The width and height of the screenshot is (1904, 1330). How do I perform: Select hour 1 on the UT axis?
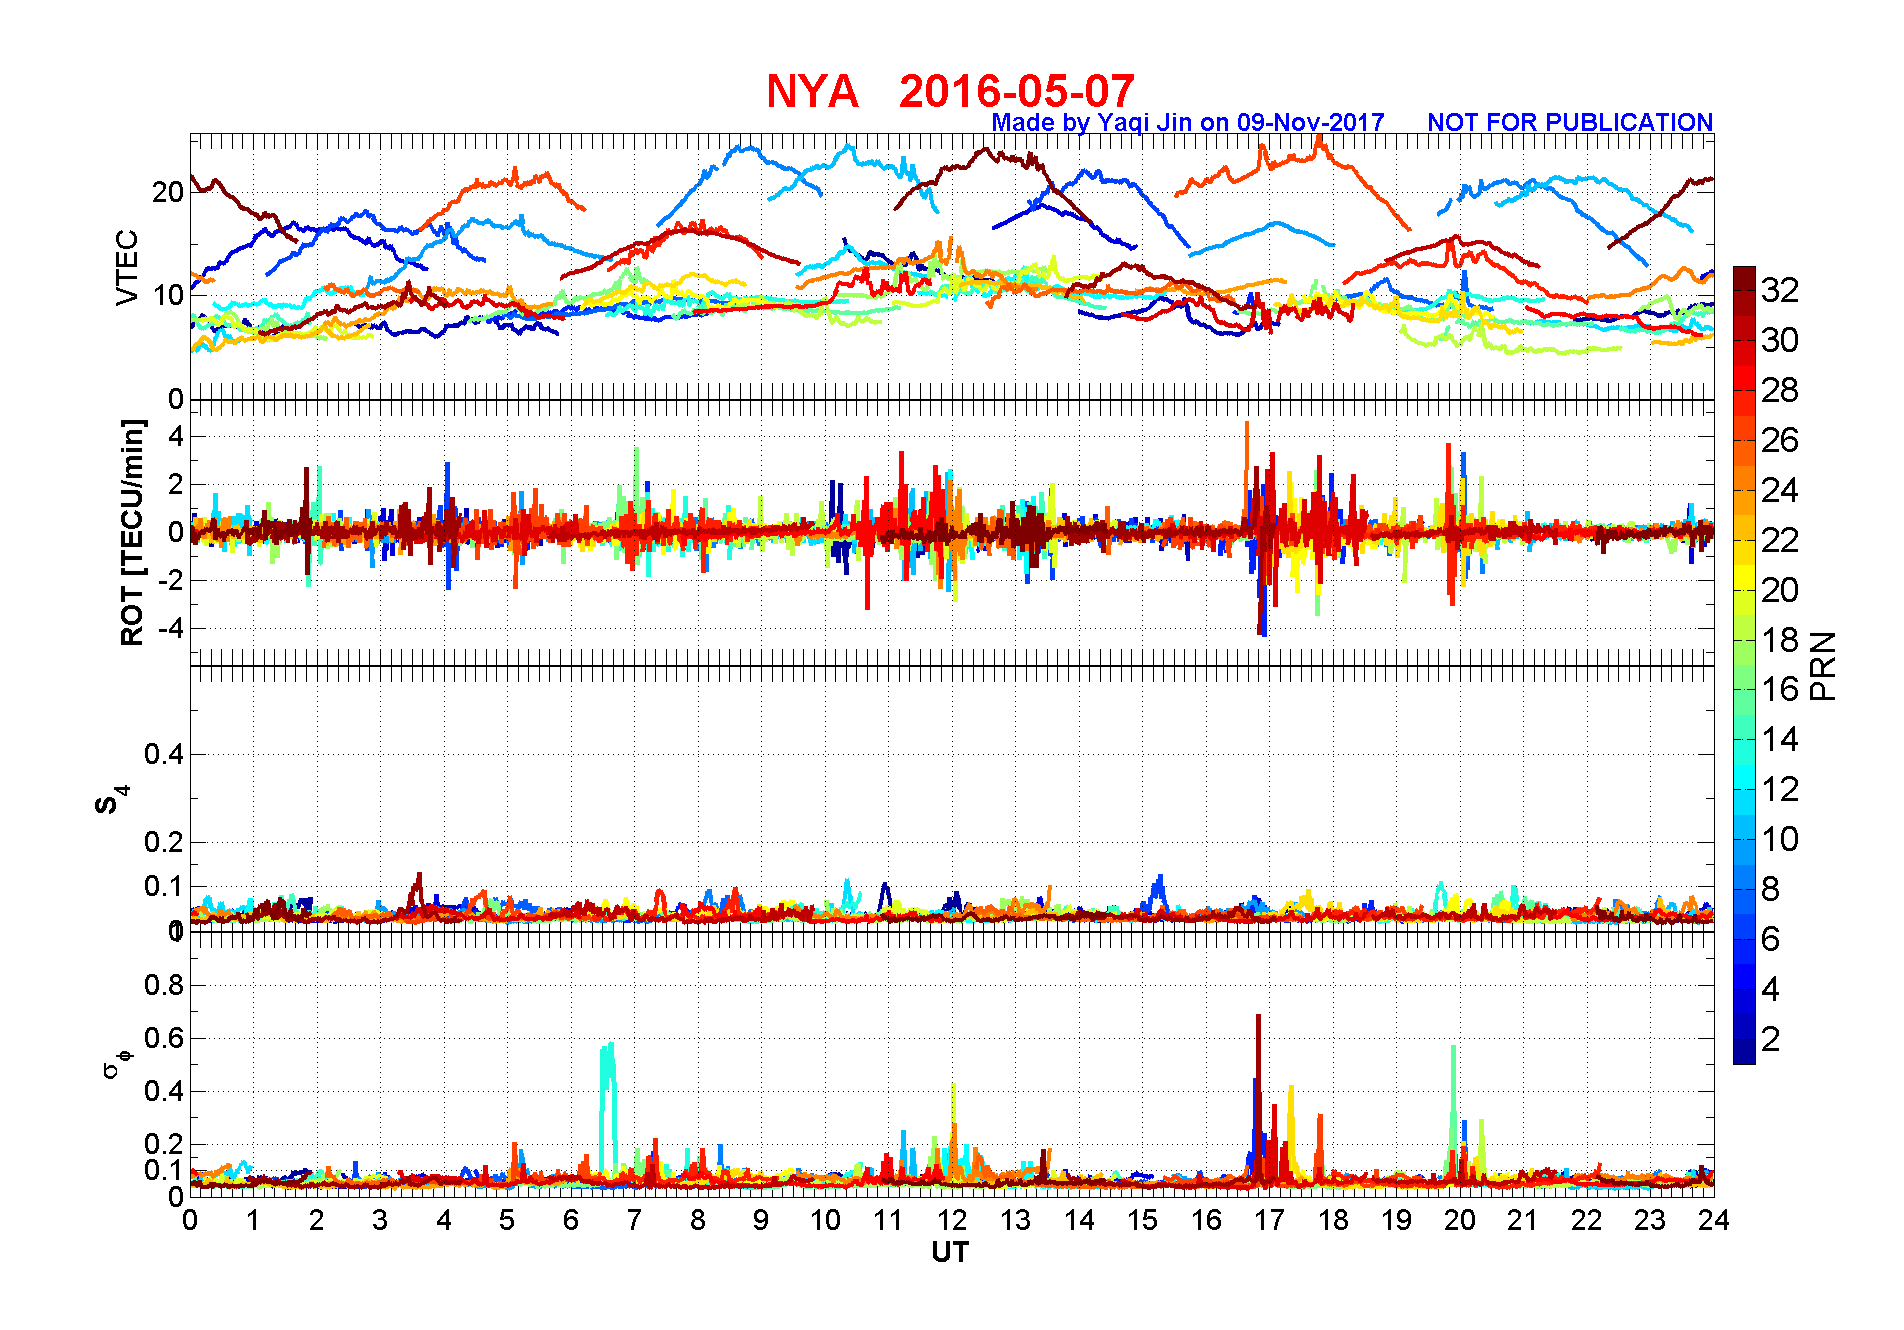(x=254, y=1220)
